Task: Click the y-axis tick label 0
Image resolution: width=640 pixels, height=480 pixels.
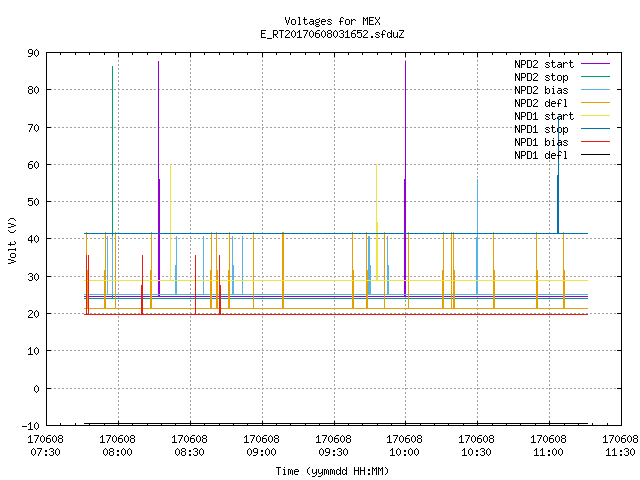Action: (x=36, y=389)
